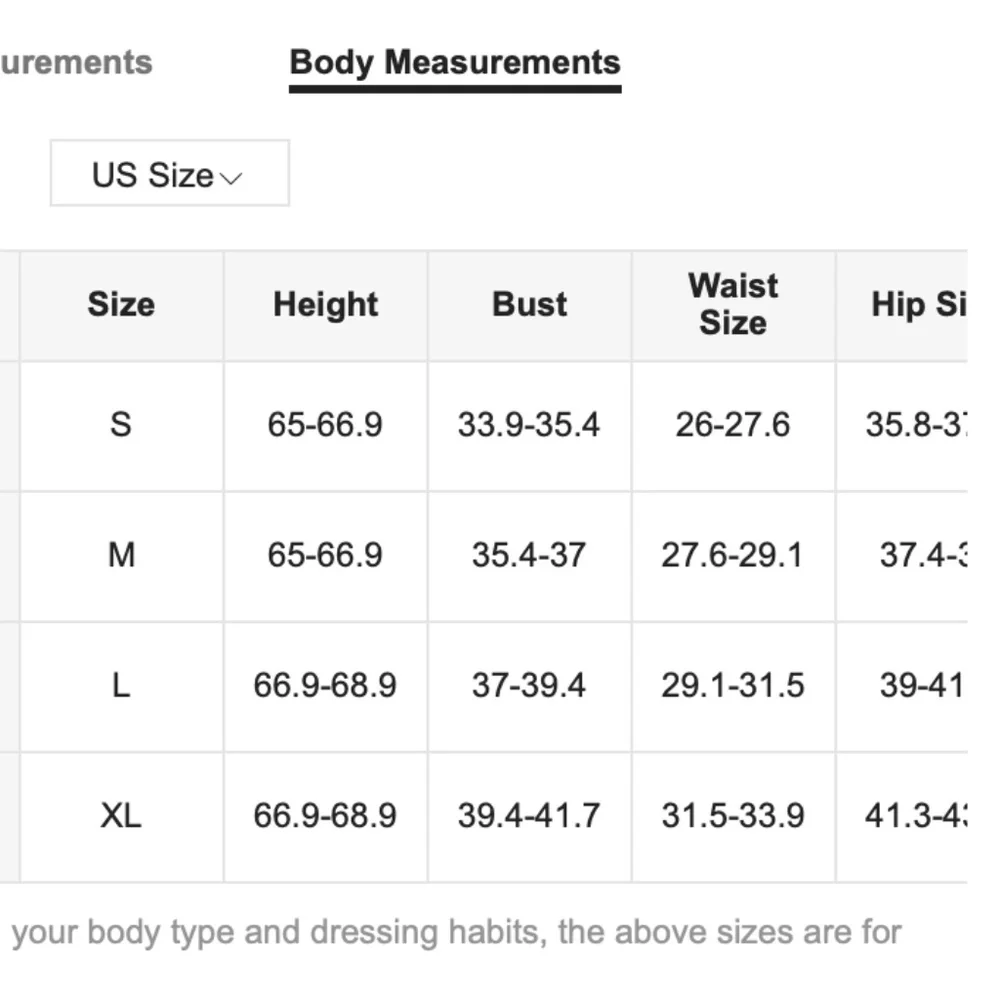Click the 39.4-41.7 bust cell
Image resolution: width=1000 pixels, height=1000 pixels.
point(529,816)
